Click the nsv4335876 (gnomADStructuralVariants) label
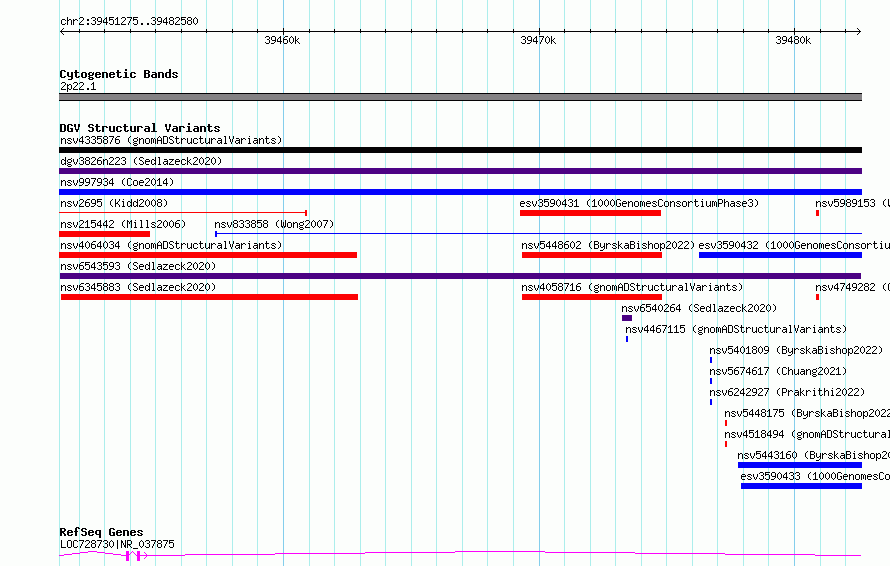This screenshot has width=890, height=566. pos(171,140)
